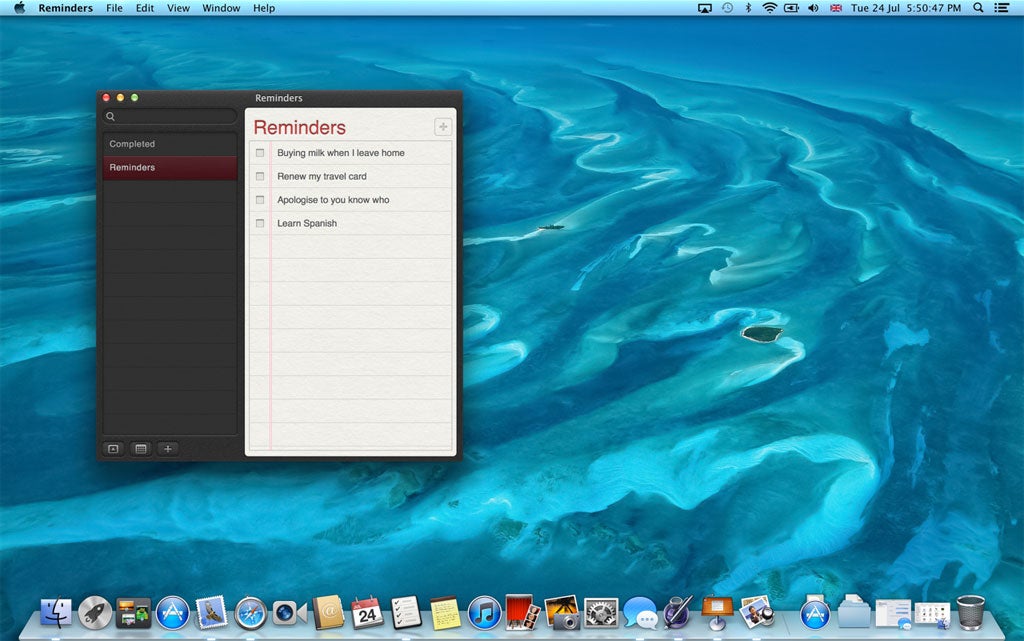The image size is (1024, 641).
Task: Mark 'Renew my travel card' as completed
Action: click(261, 176)
